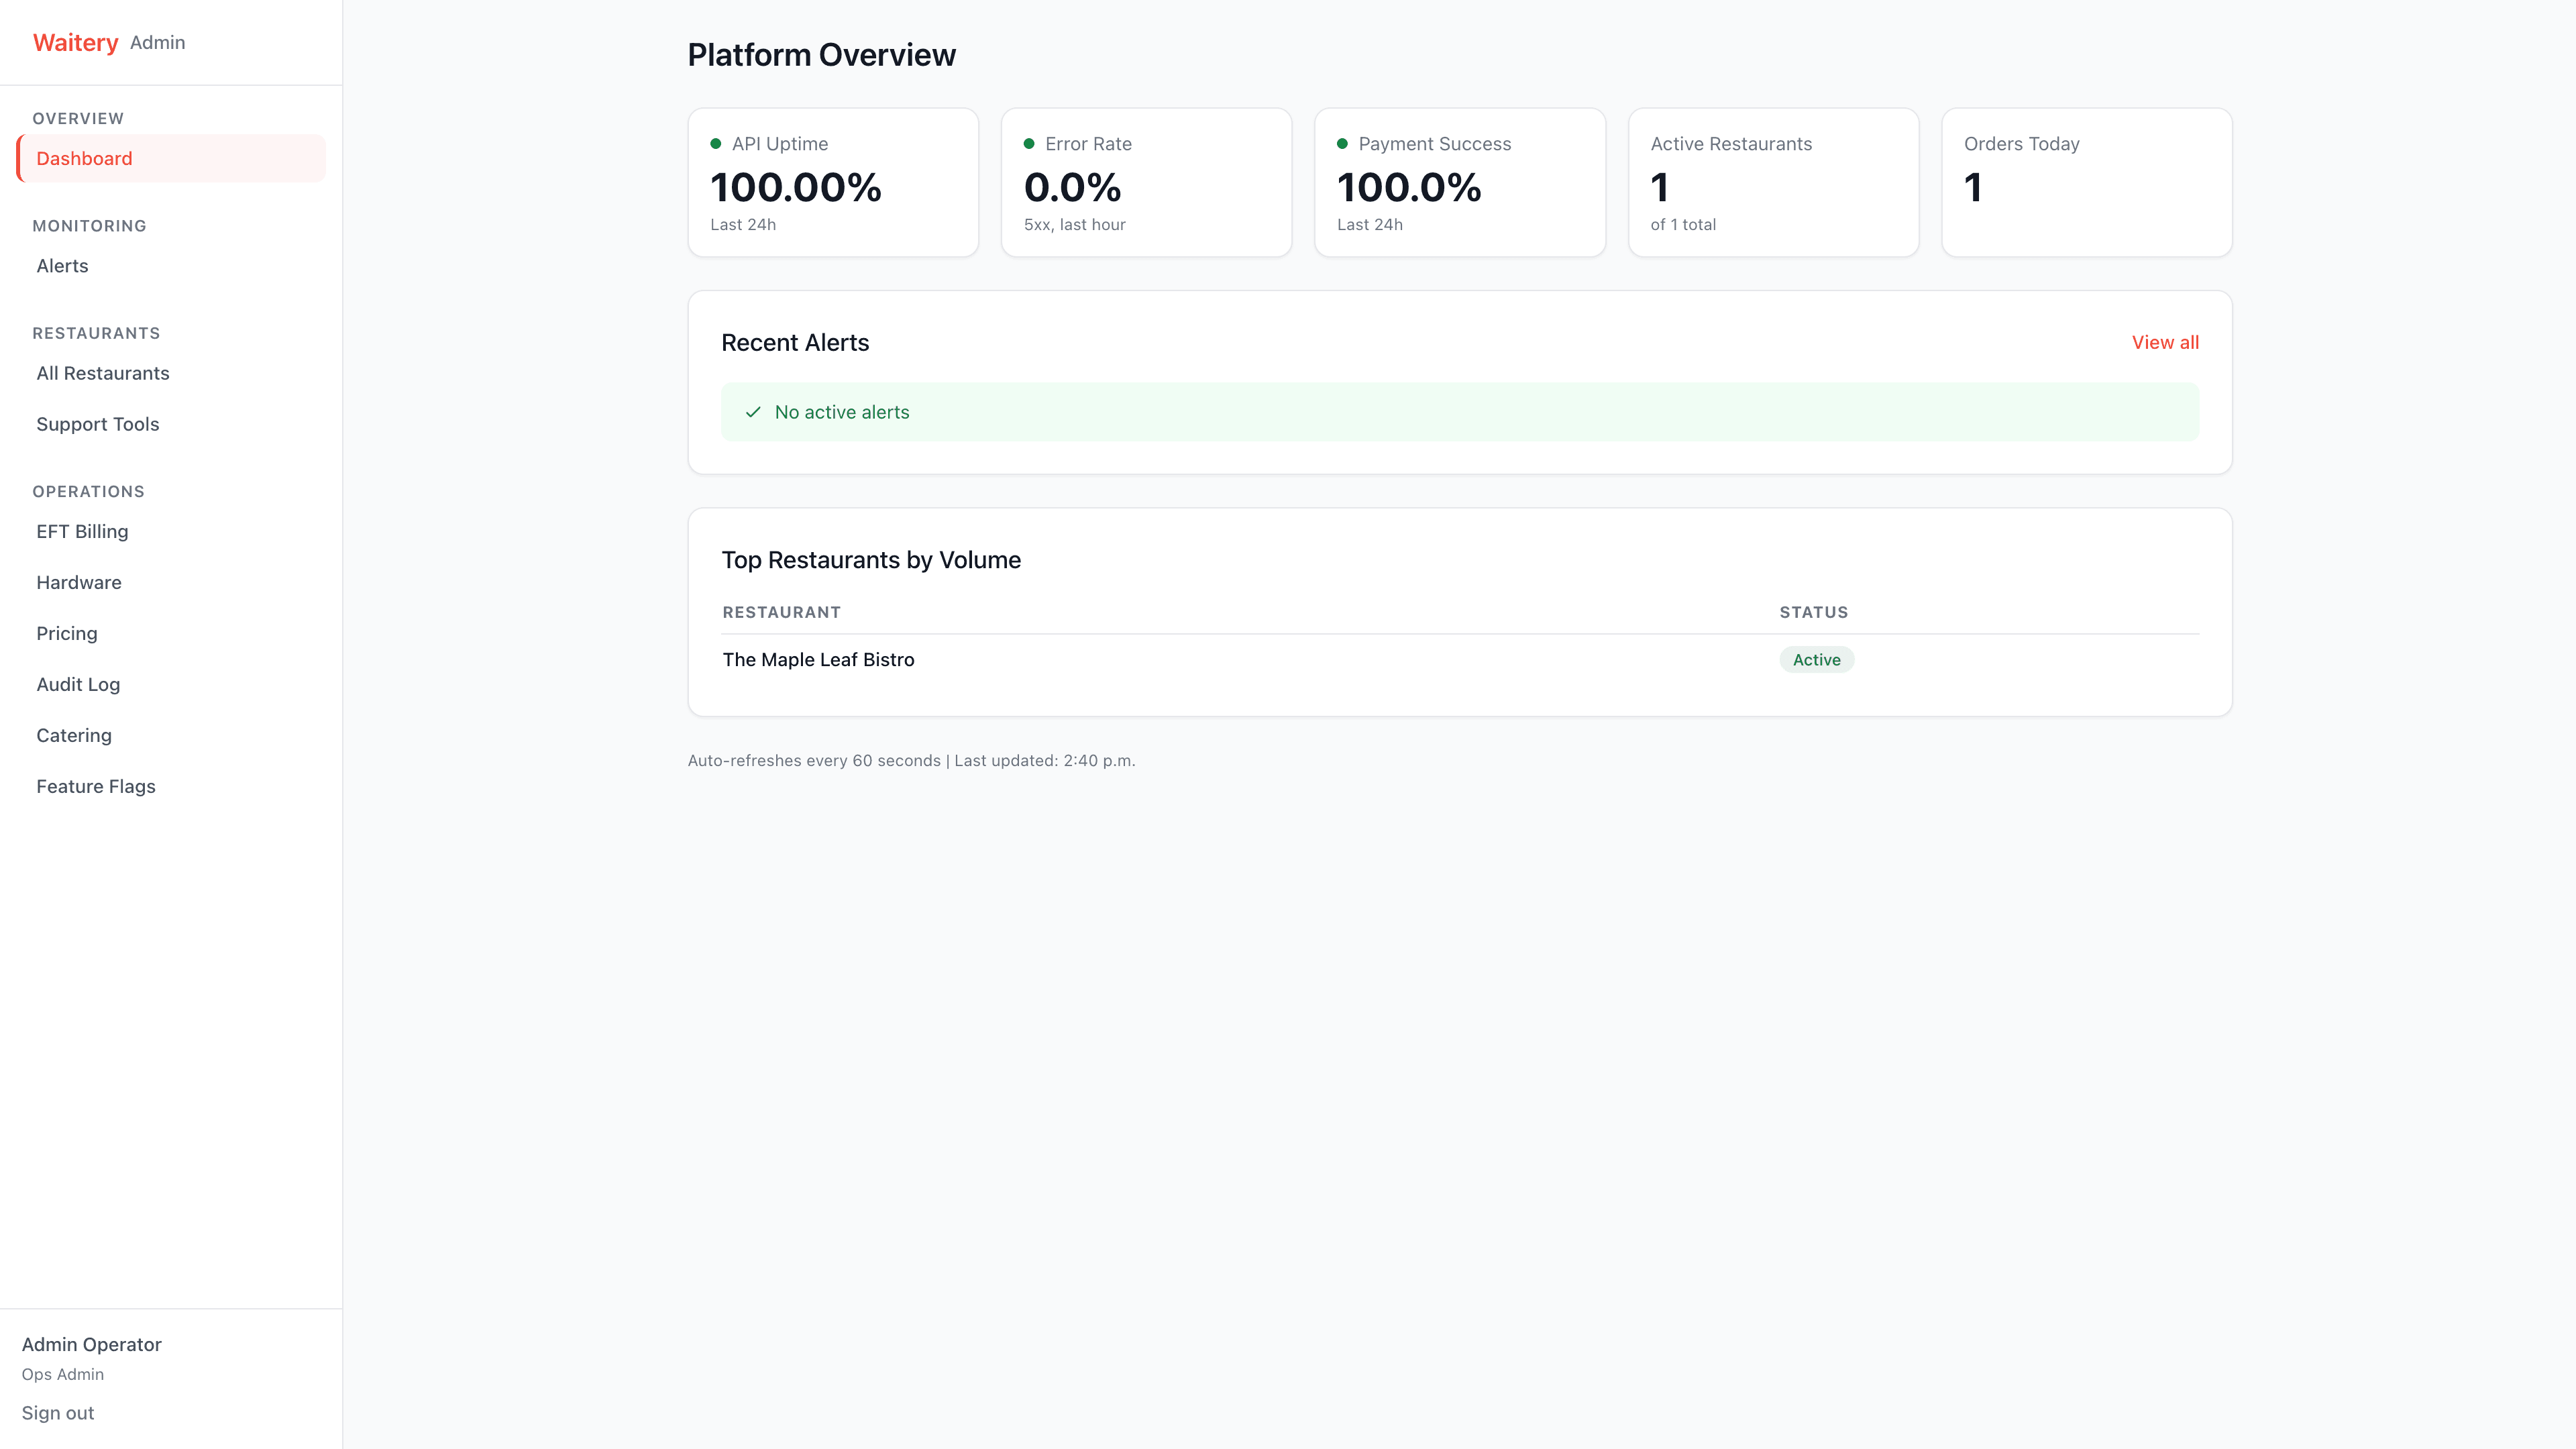Viewport: 2576px width, 1449px height.
Task: Click the auto-refresh last updated text
Action: coord(911,761)
